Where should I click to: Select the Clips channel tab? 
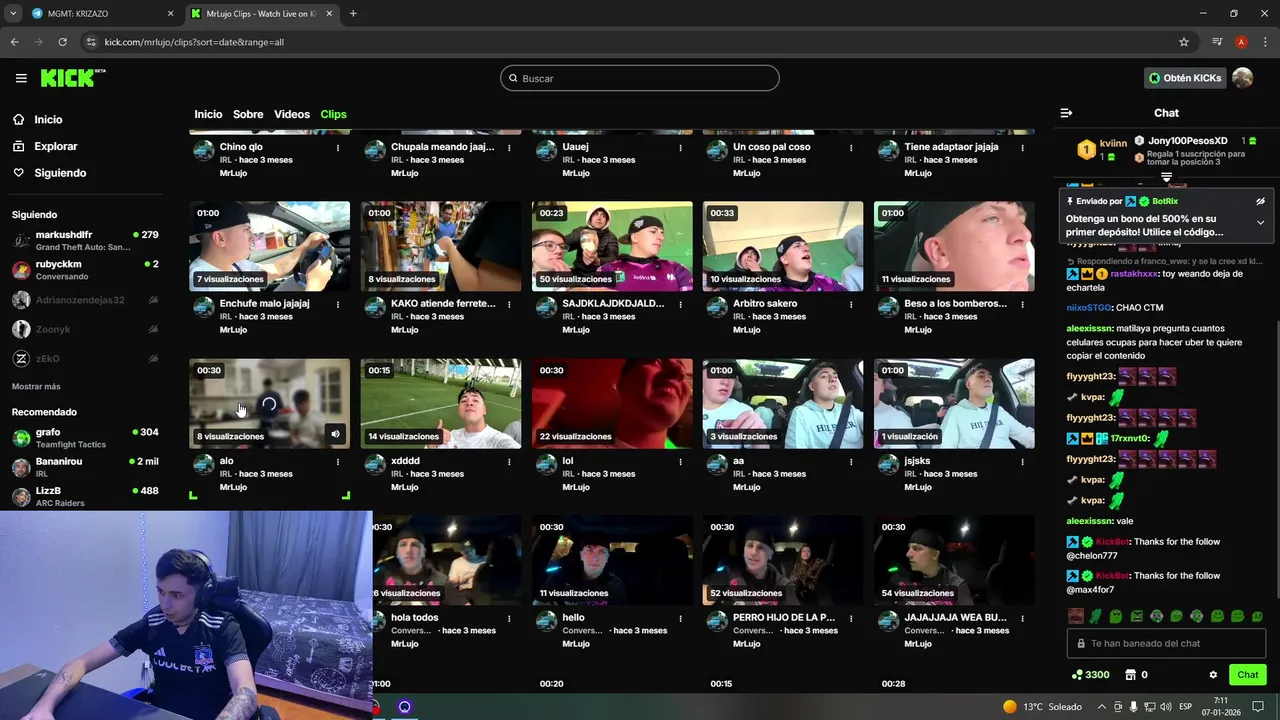(x=333, y=114)
